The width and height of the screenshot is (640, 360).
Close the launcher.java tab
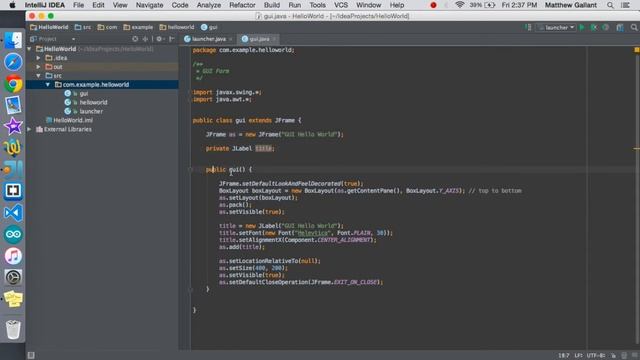click(x=231, y=39)
